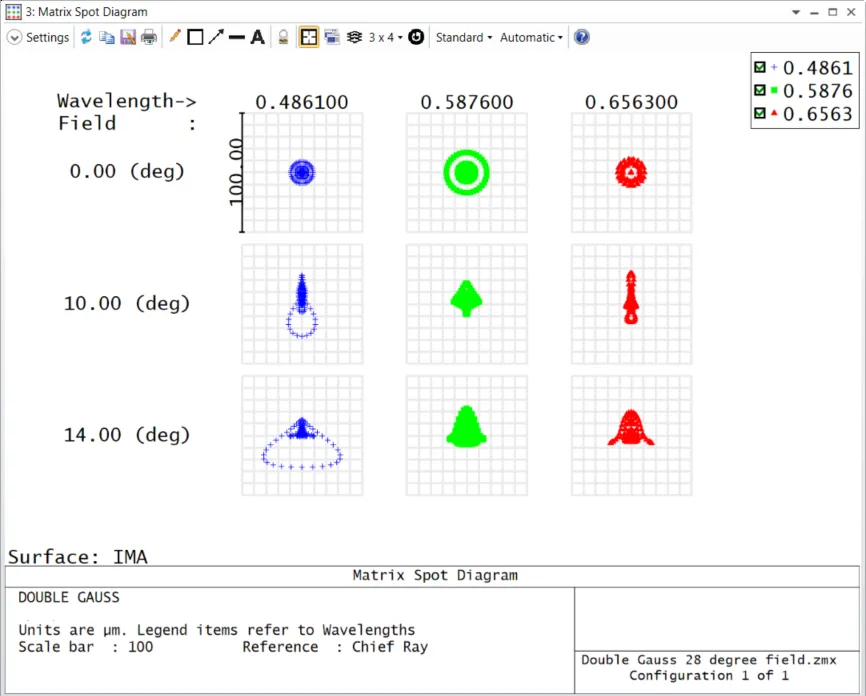Expand the Settings panel chevron
Viewport: 866px width, 696px height.
14,37
